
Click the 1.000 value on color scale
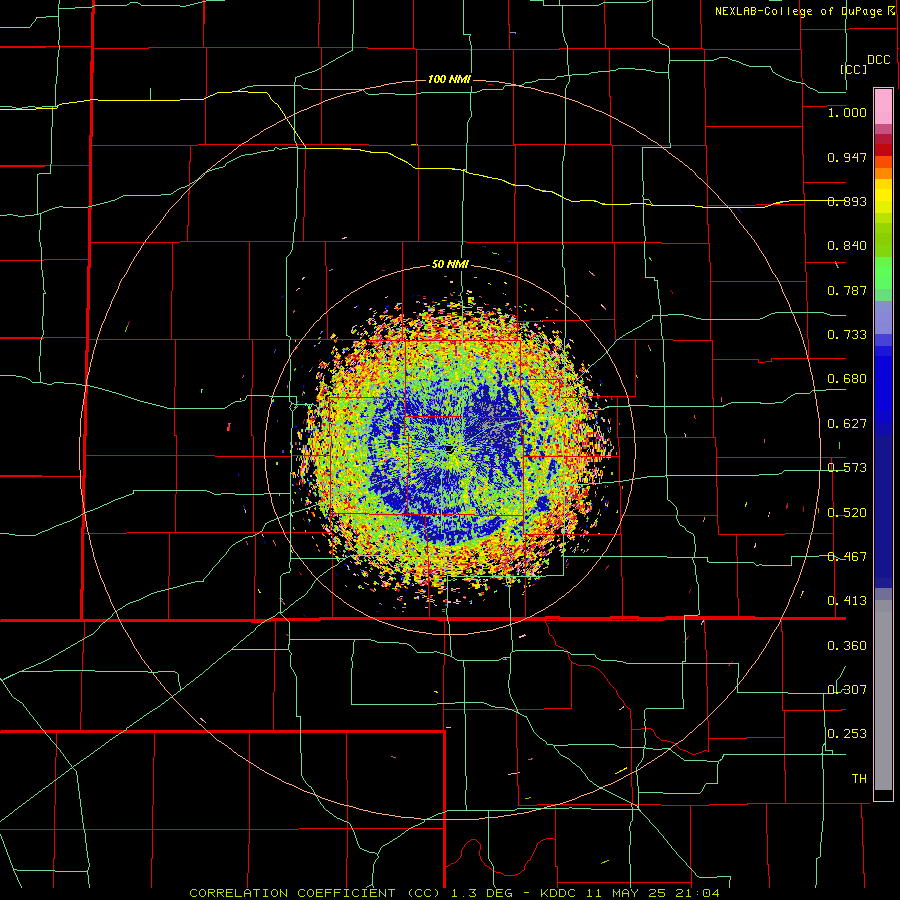tap(847, 112)
